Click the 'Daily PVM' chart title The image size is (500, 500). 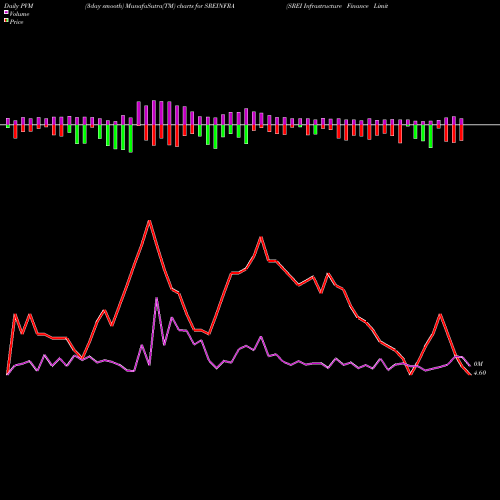tap(19, 6)
